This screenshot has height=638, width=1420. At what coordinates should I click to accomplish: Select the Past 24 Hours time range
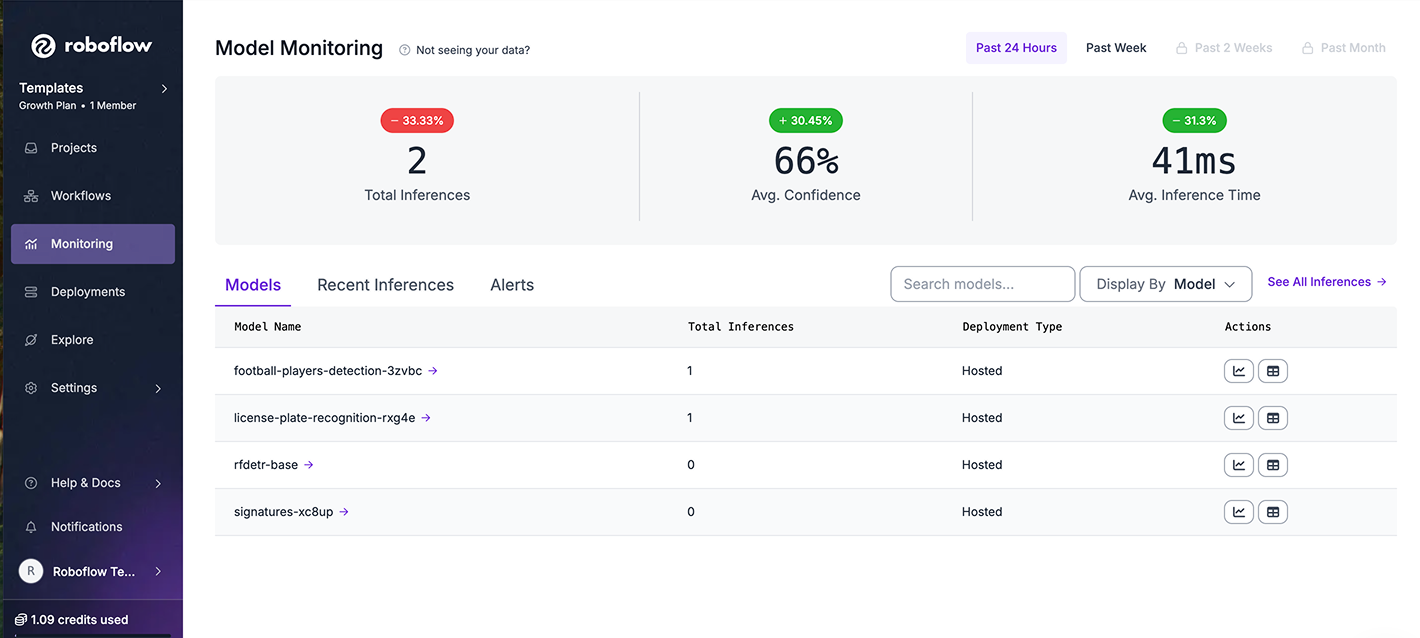point(1016,48)
